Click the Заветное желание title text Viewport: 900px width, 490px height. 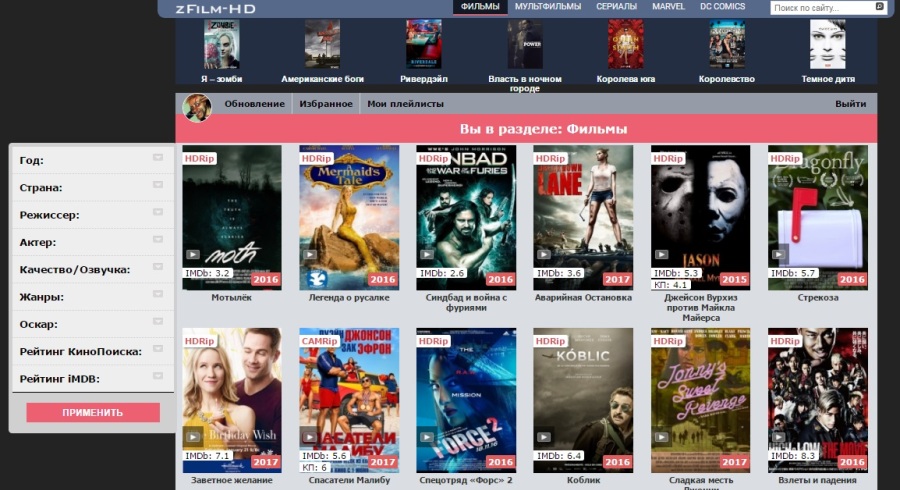point(232,480)
